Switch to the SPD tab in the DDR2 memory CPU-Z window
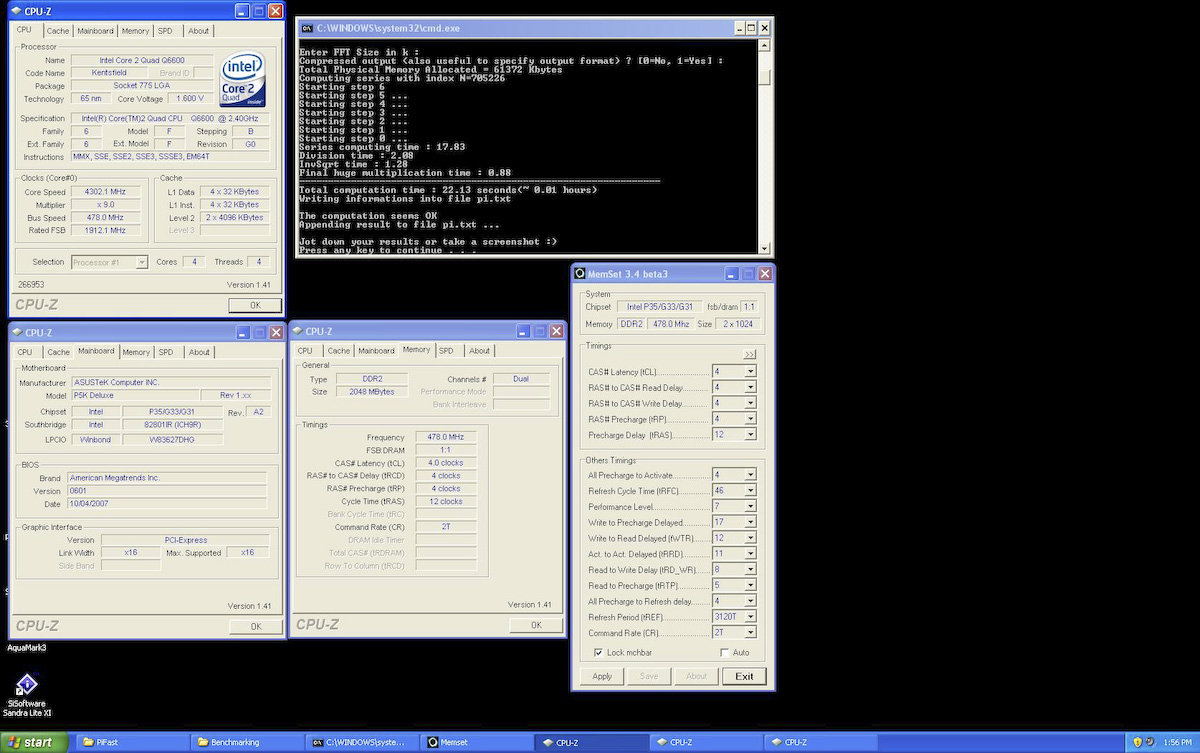The width and height of the screenshot is (1200, 753). pos(446,351)
